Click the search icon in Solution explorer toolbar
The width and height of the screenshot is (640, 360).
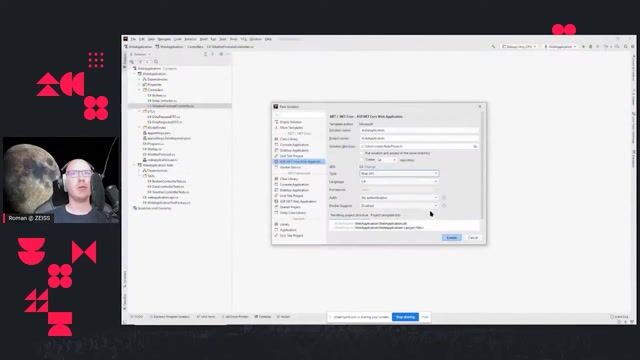[156, 62]
